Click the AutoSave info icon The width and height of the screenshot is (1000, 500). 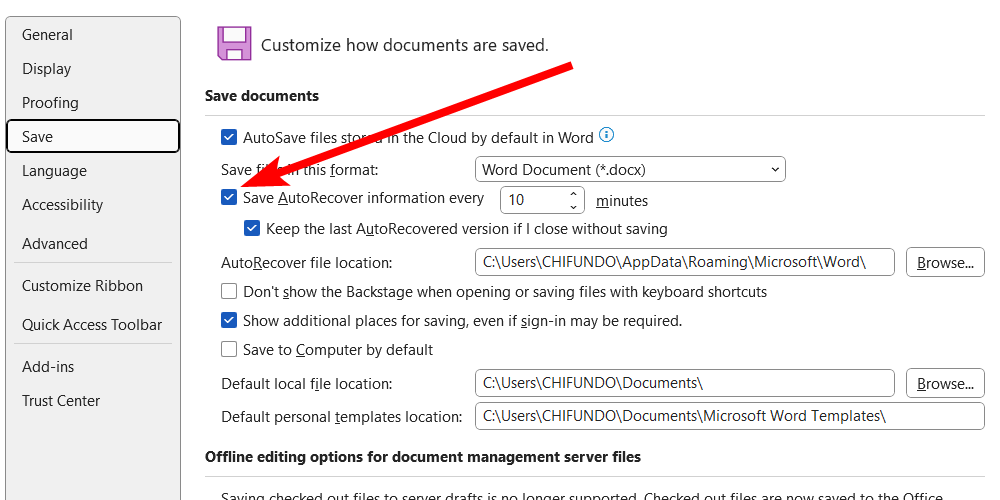click(x=607, y=135)
